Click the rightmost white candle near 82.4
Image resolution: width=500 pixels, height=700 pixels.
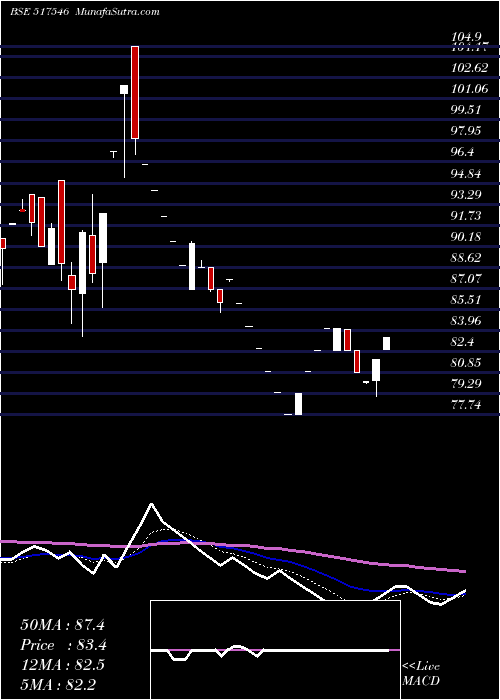pyautogui.click(x=387, y=344)
